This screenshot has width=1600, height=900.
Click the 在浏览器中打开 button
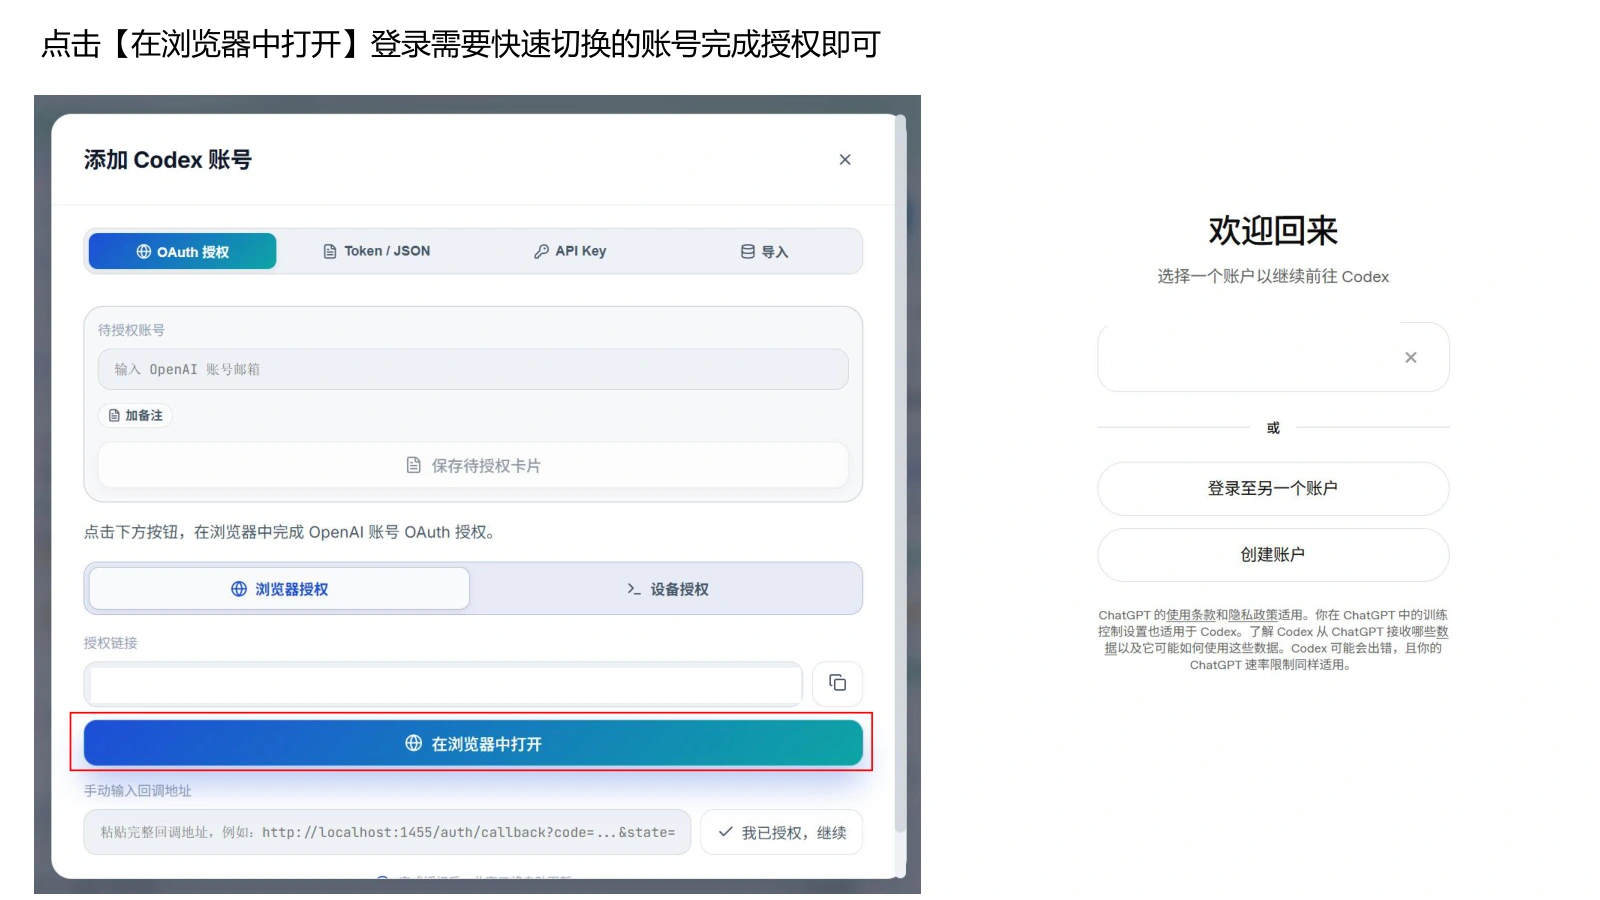[x=473, y=743]
